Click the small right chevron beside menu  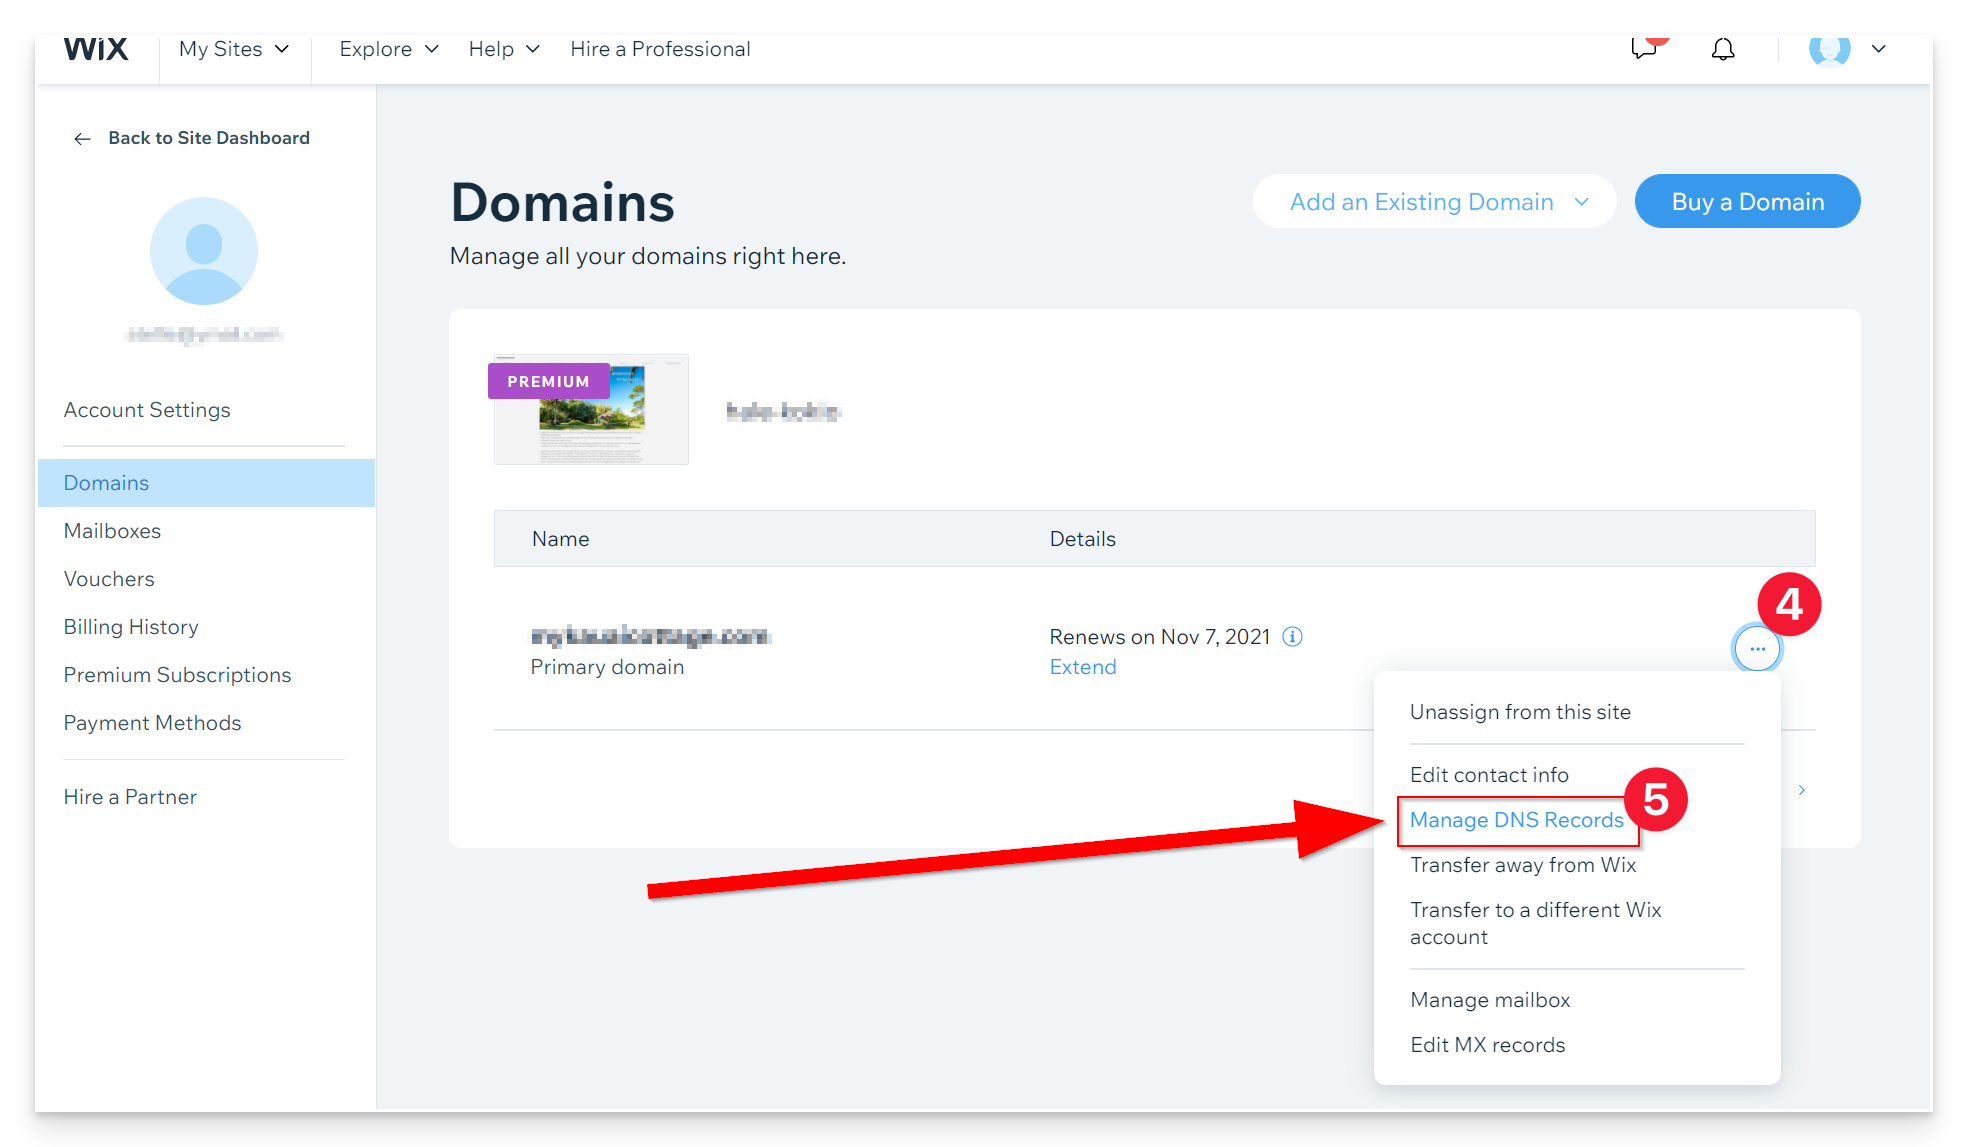coord(1802,790)
